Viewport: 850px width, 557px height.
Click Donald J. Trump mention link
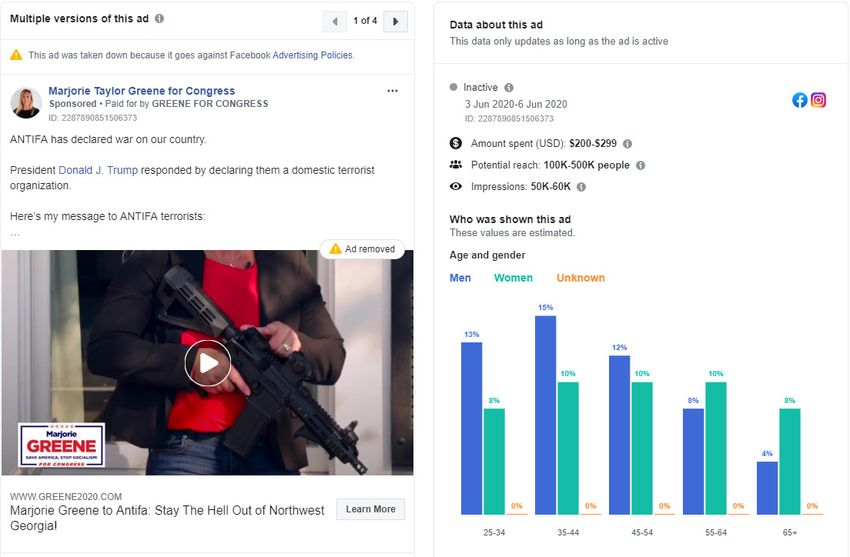tap(98, 170)
